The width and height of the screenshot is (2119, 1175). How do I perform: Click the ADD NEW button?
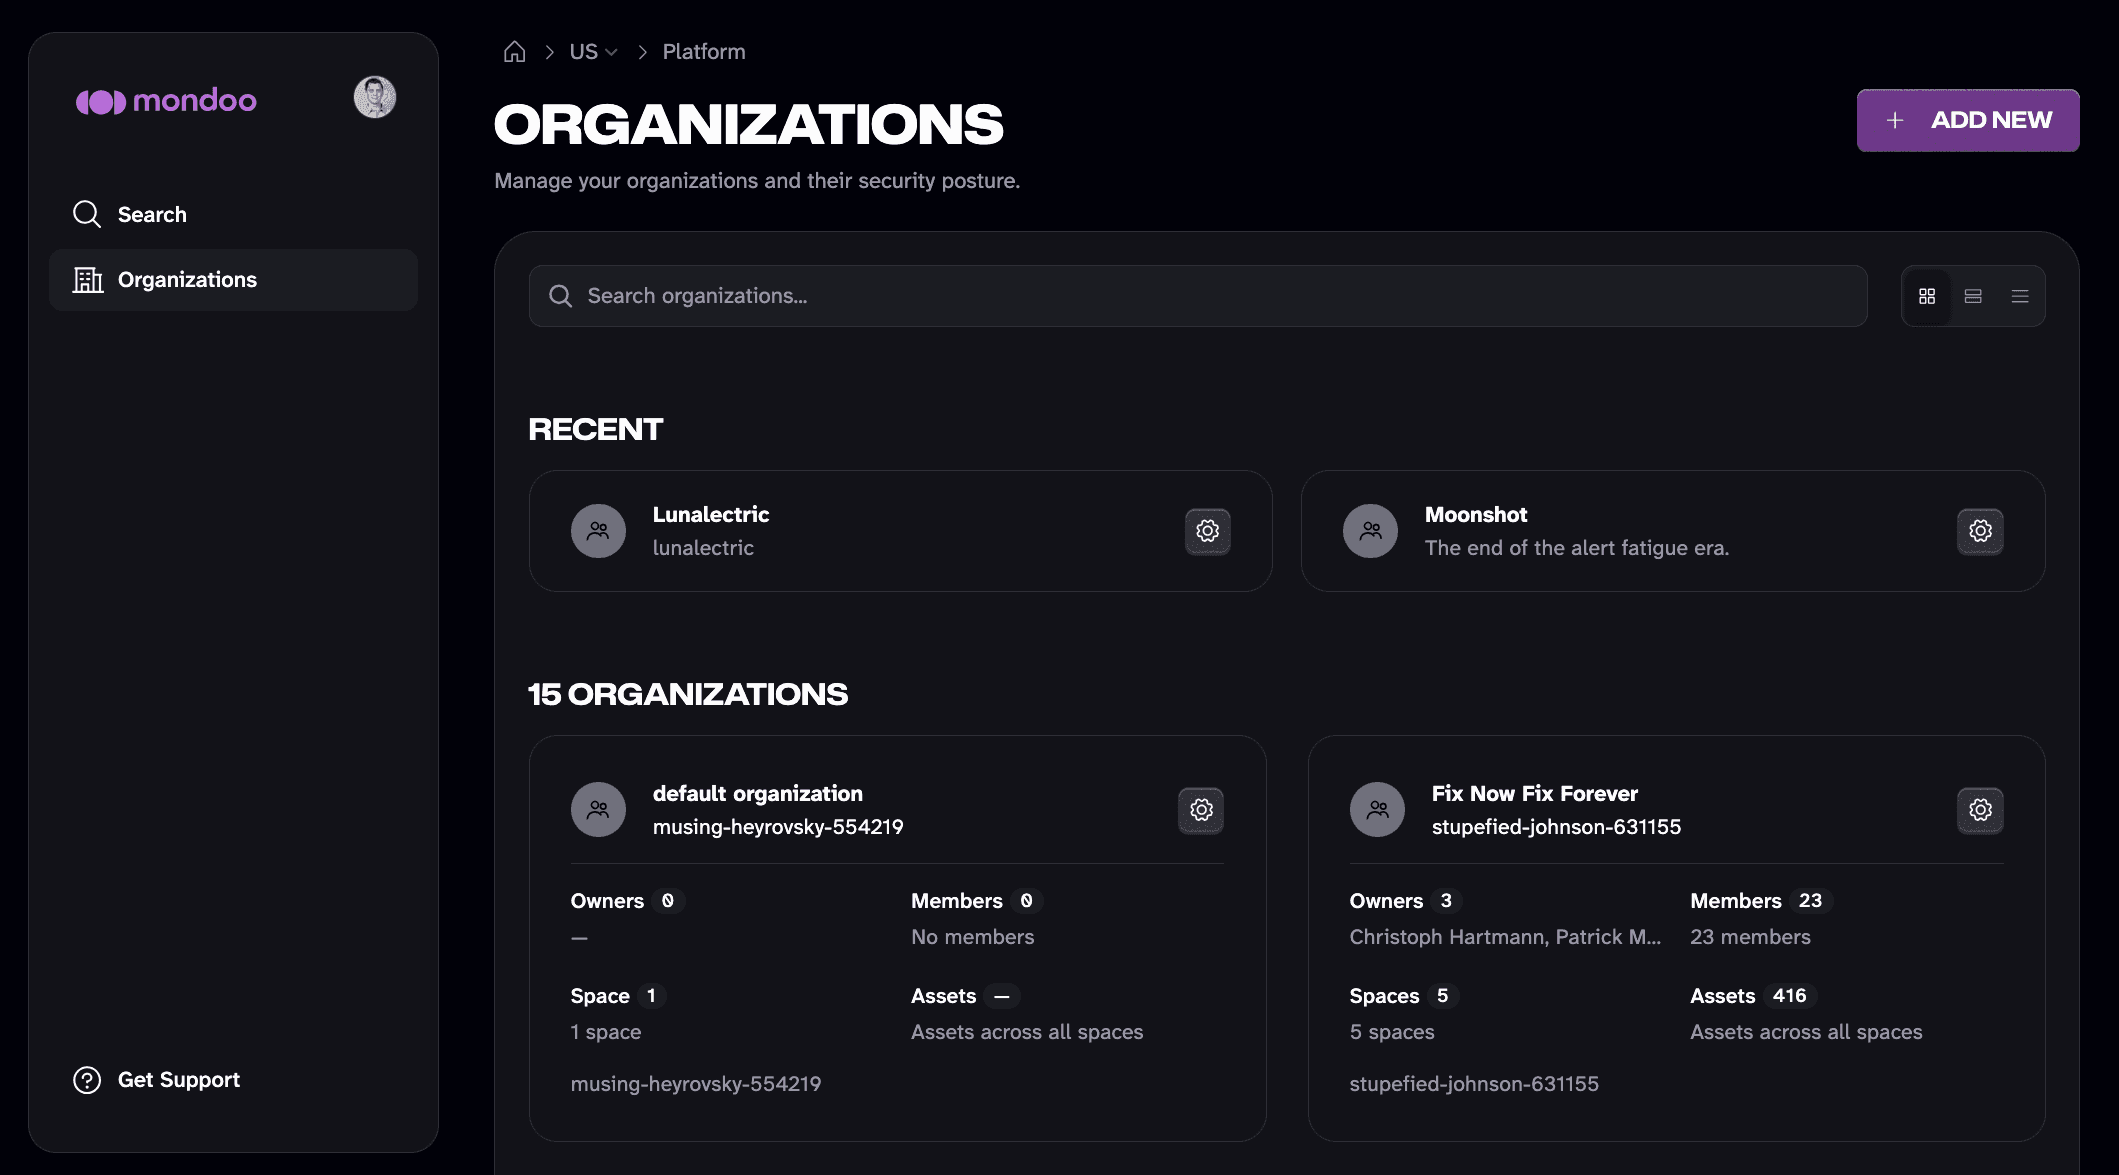point(1968,120)
